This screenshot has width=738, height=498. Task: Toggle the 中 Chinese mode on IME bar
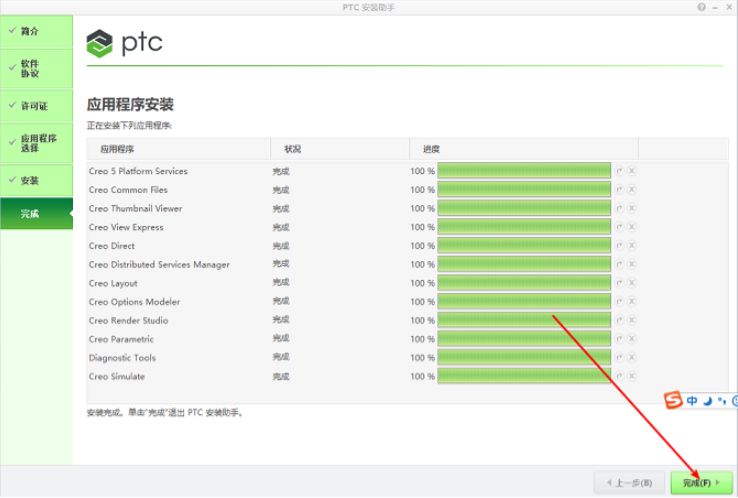(692, 401)
